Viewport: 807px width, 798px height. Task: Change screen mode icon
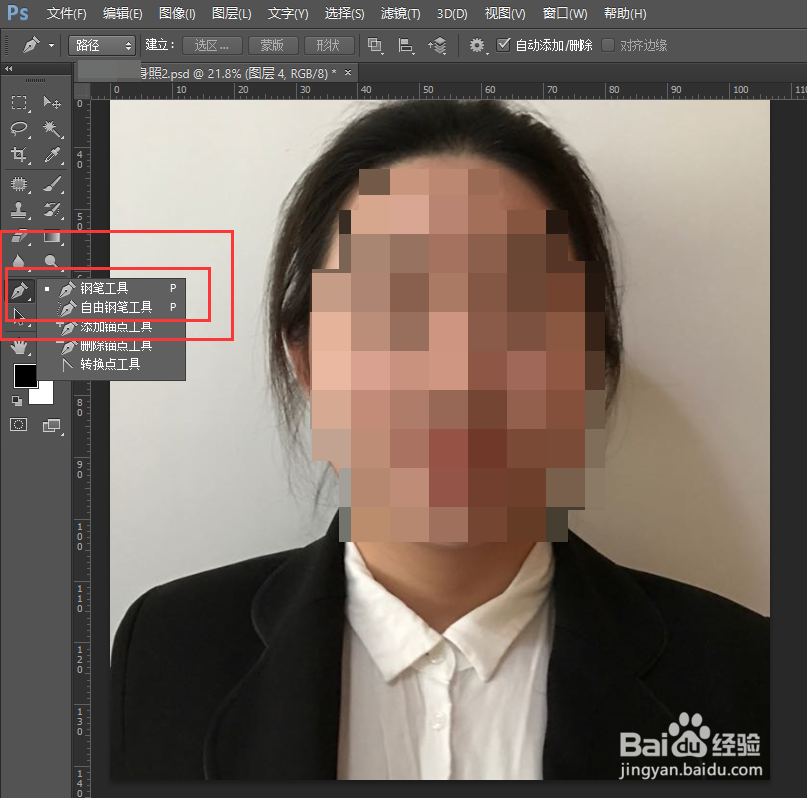pos(51,425)
